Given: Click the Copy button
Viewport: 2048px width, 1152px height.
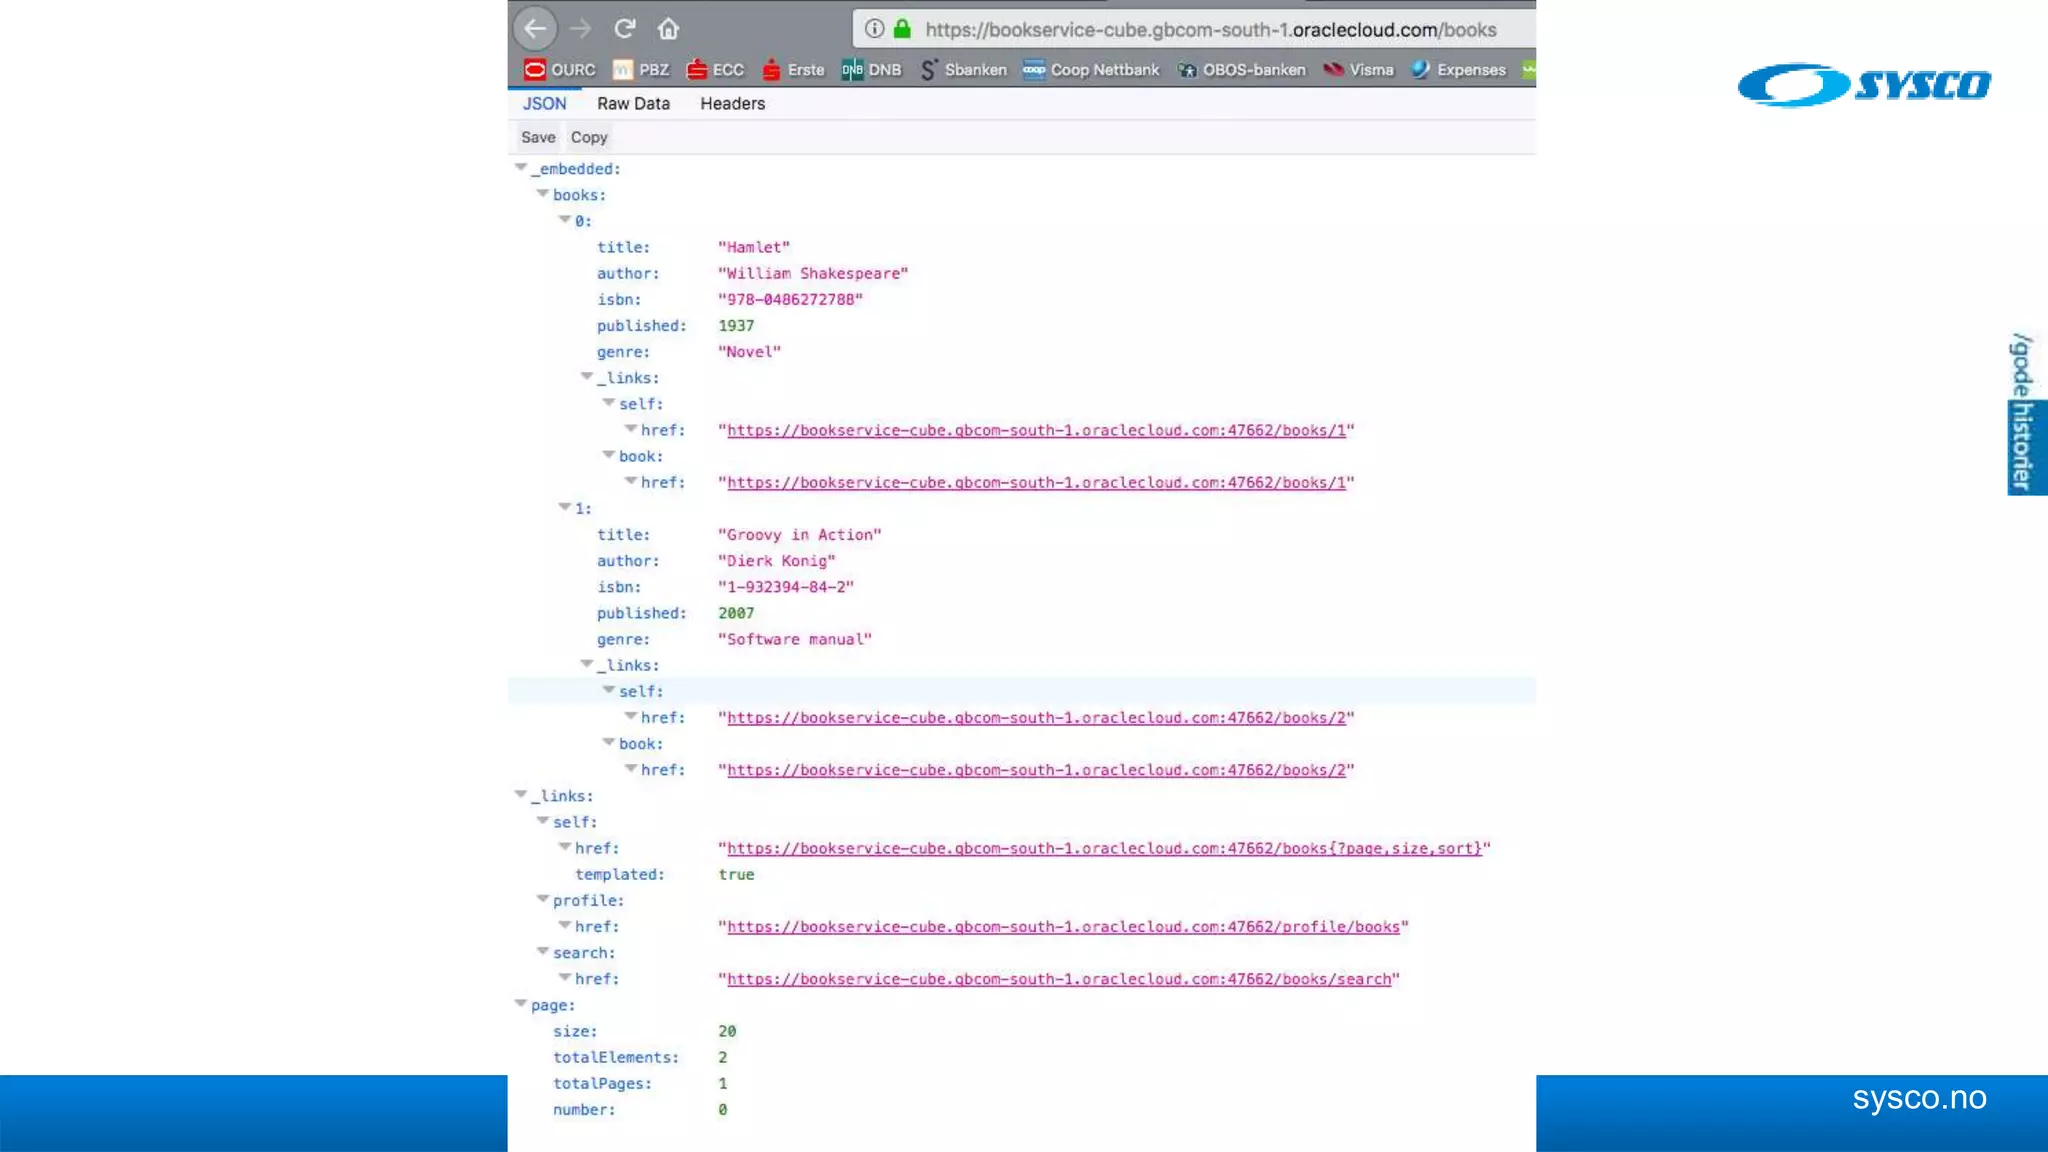Looking at the screenshot, I should (589, 138).
